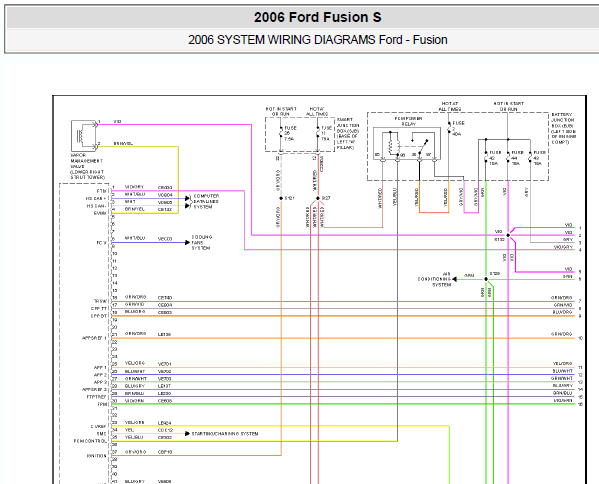The width and height of the screenshot is (599, 484).
Task: Click the "HS CAN -" pin label
Action: tap(96, 206)
